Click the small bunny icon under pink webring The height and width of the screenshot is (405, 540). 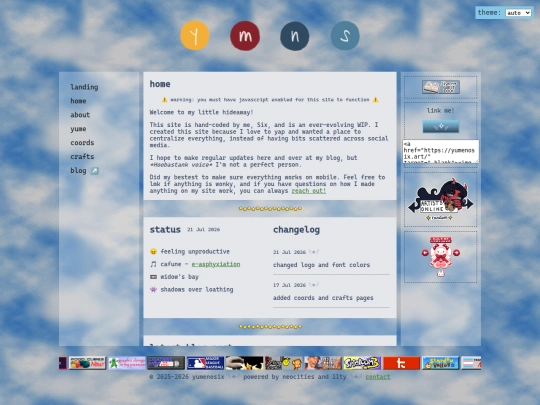click(440, 274)
